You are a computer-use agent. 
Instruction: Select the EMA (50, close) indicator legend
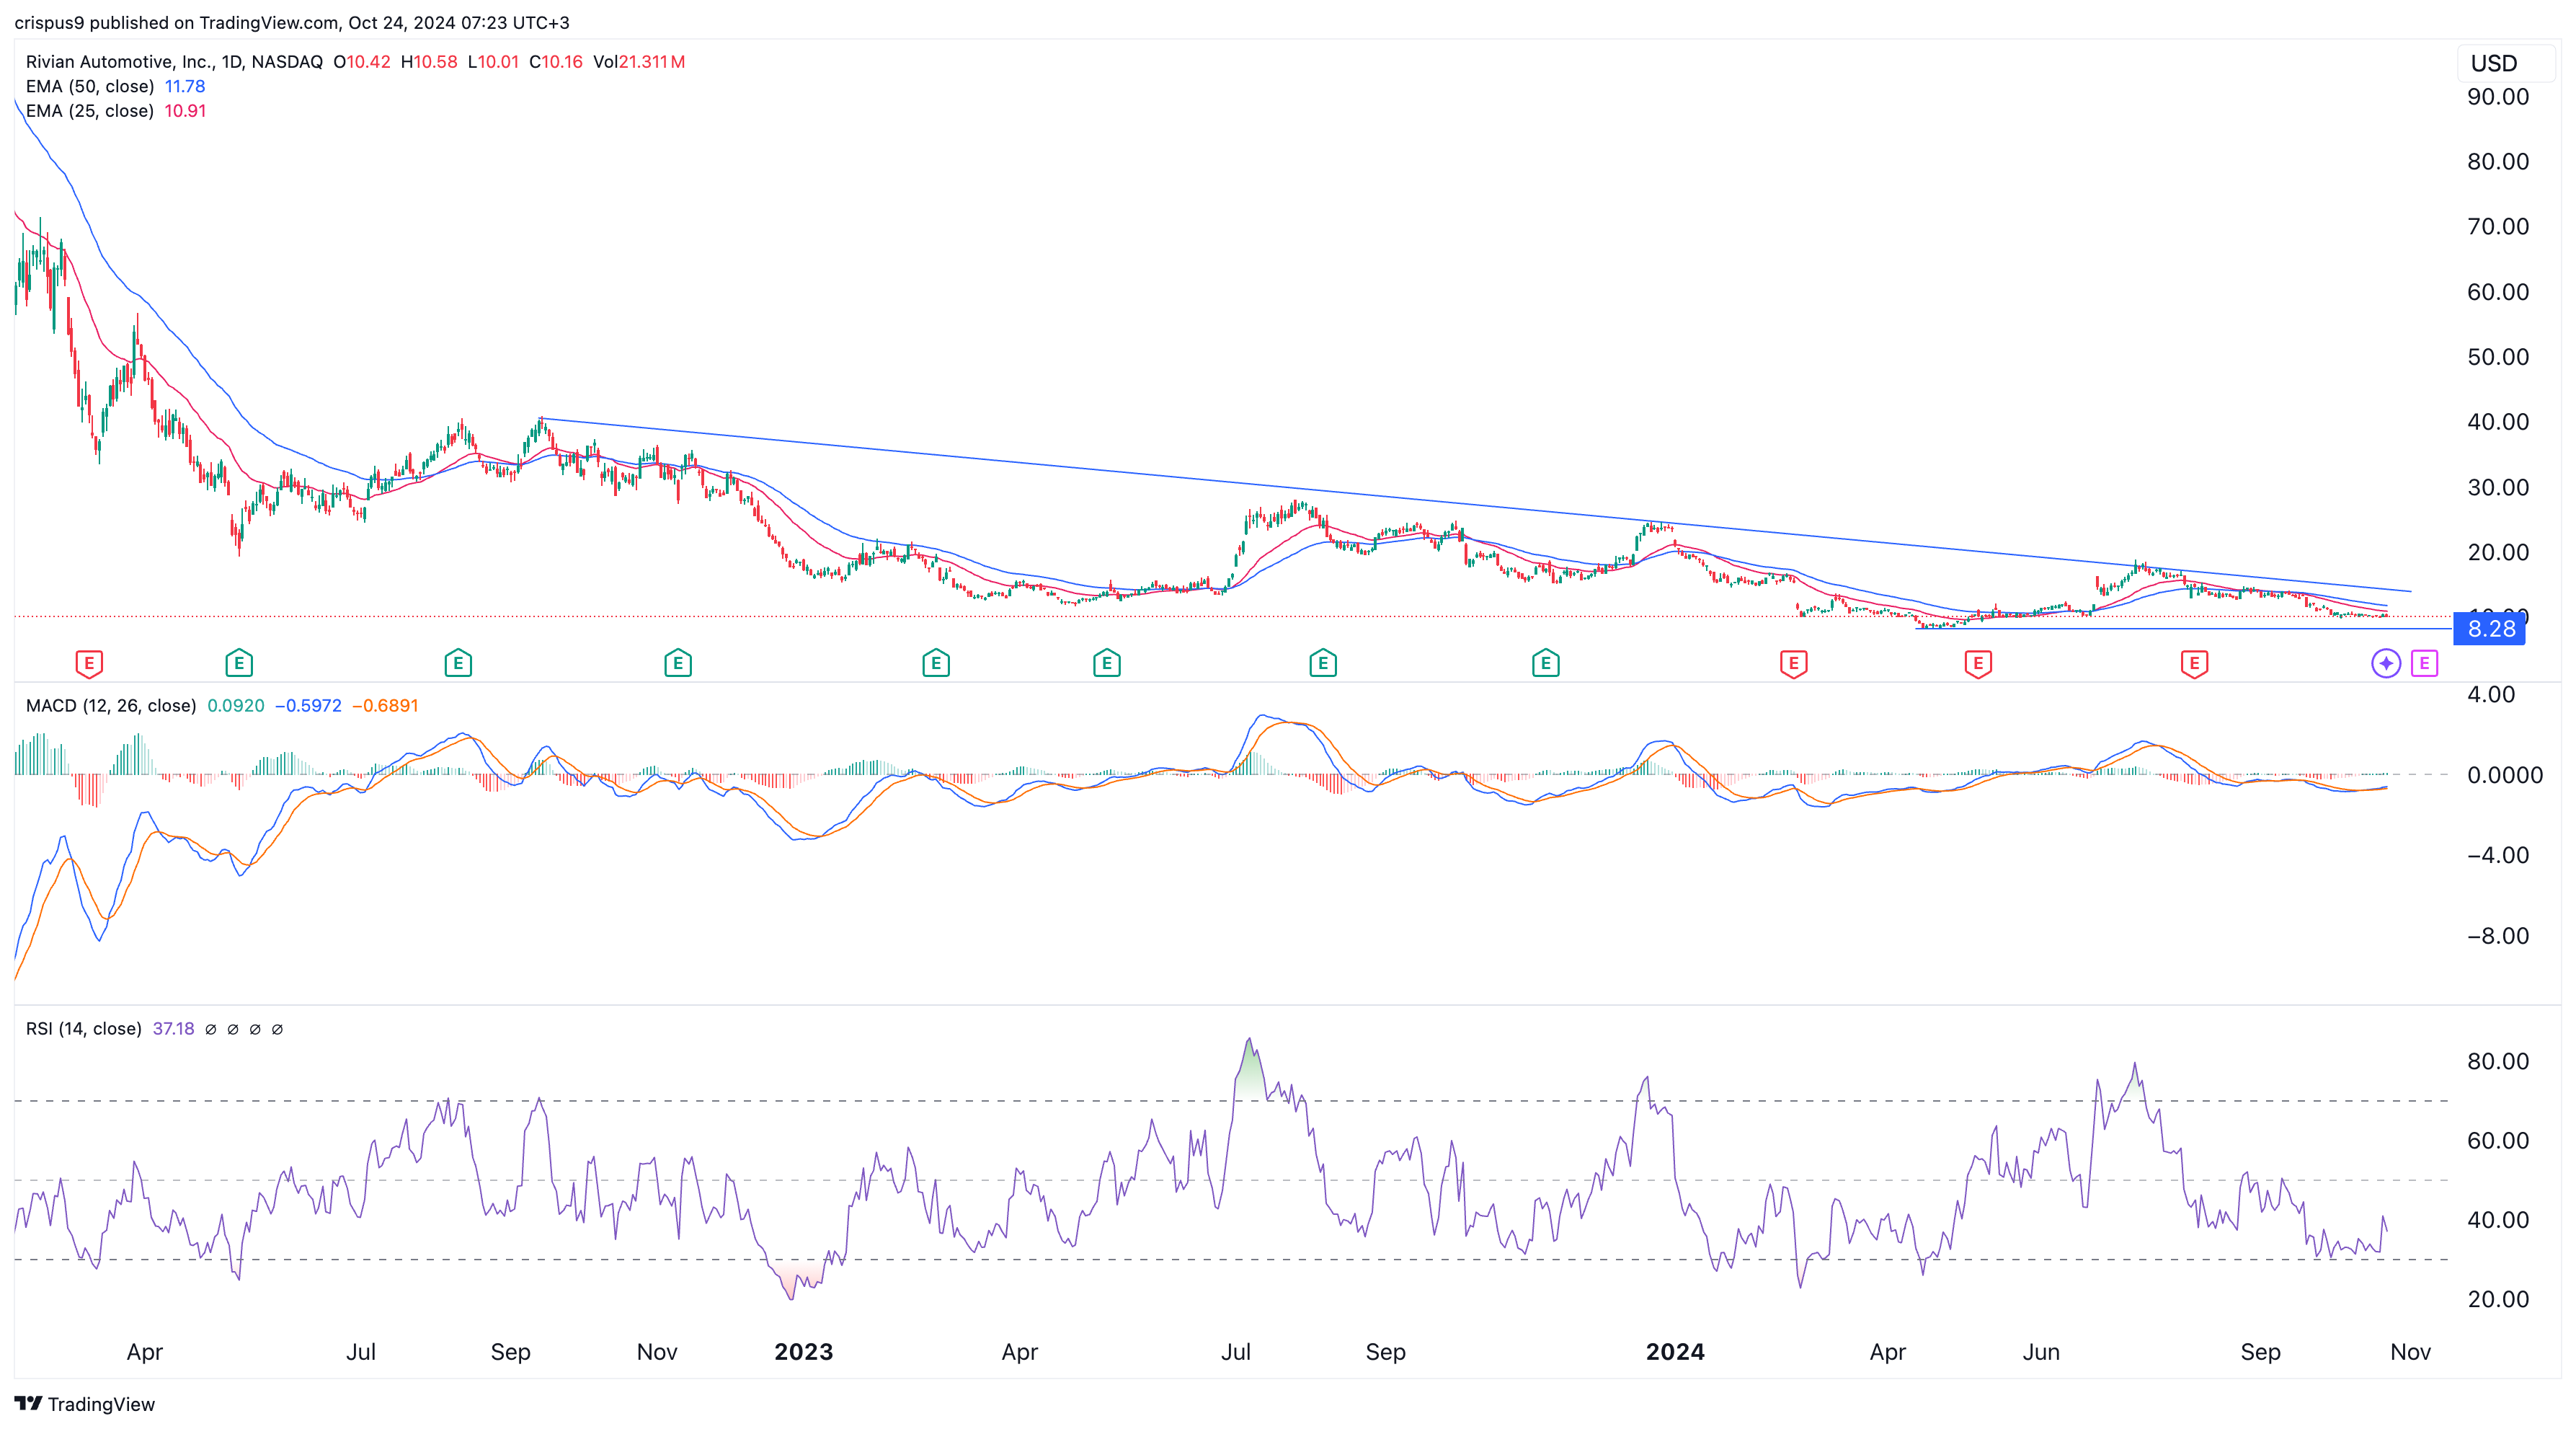pos(90,86)
